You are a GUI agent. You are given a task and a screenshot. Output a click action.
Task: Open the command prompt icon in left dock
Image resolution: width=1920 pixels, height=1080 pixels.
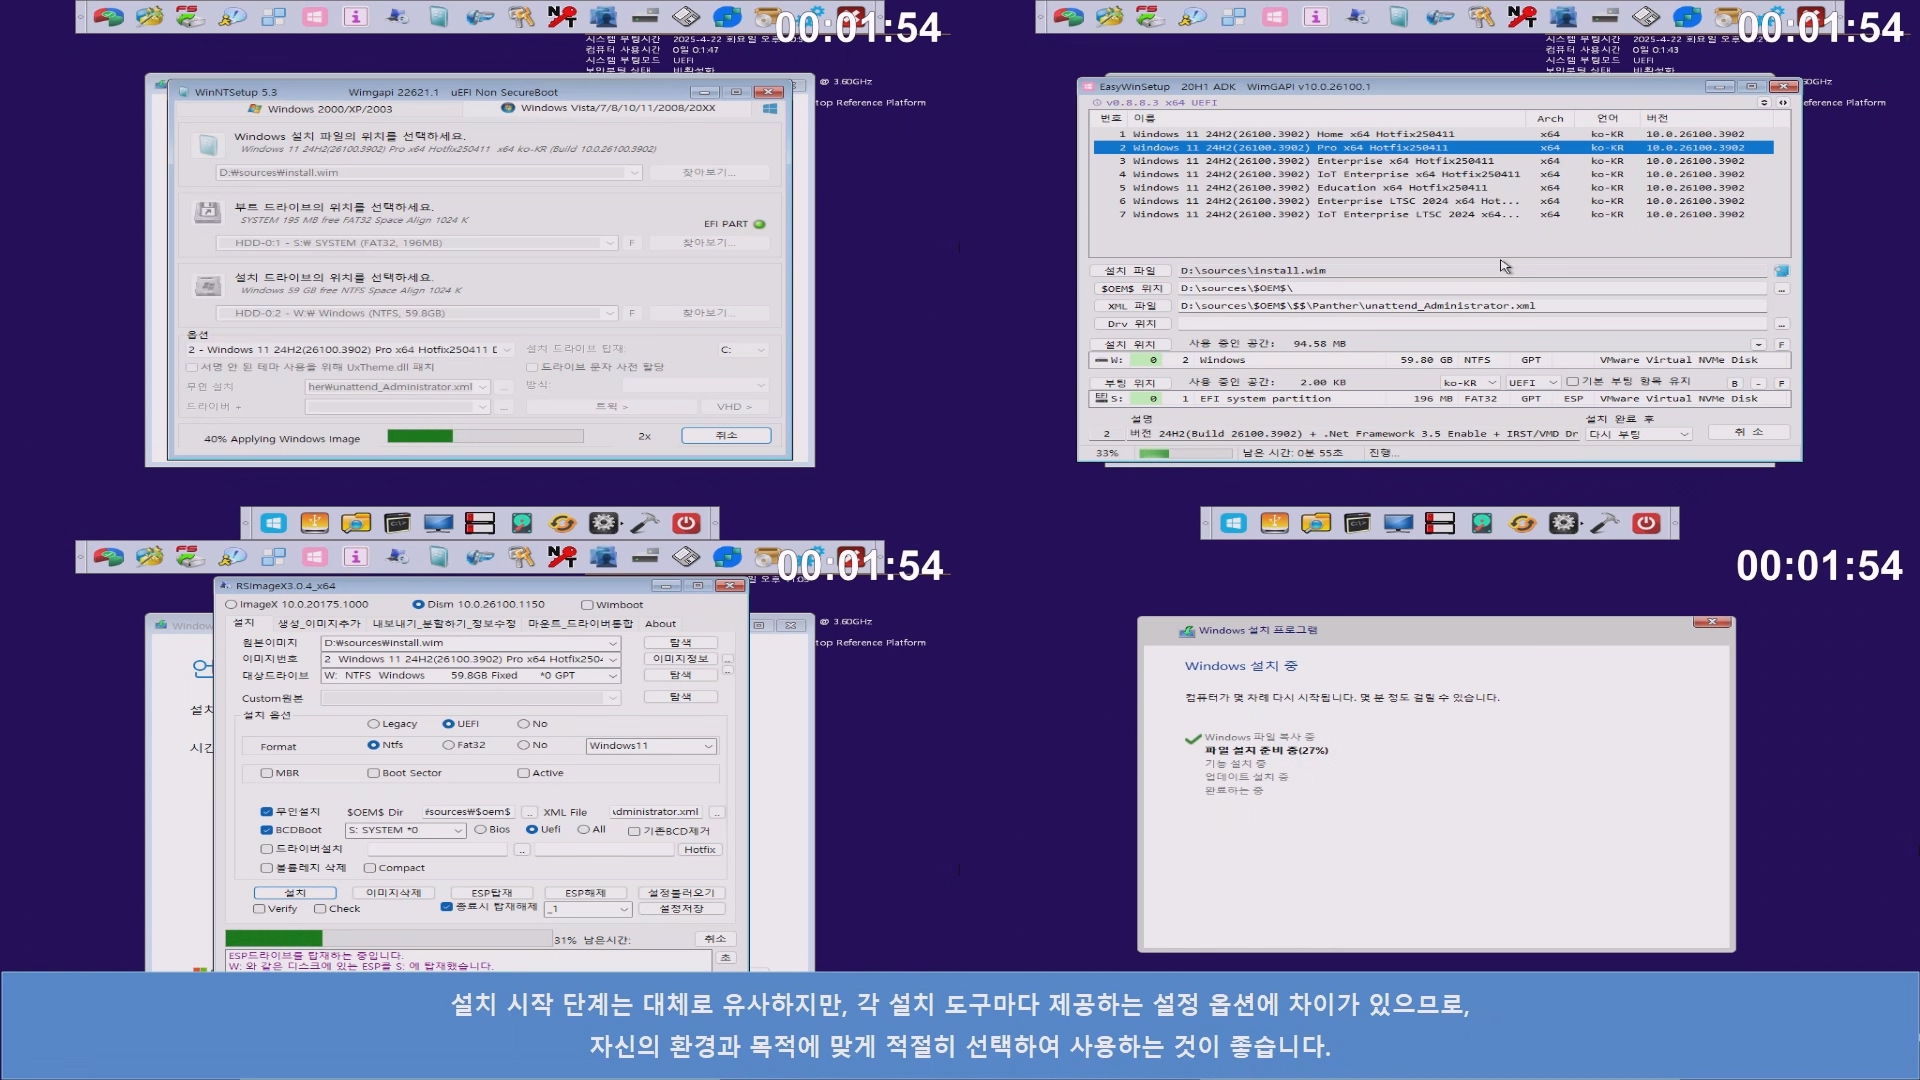tap(398, 523)
